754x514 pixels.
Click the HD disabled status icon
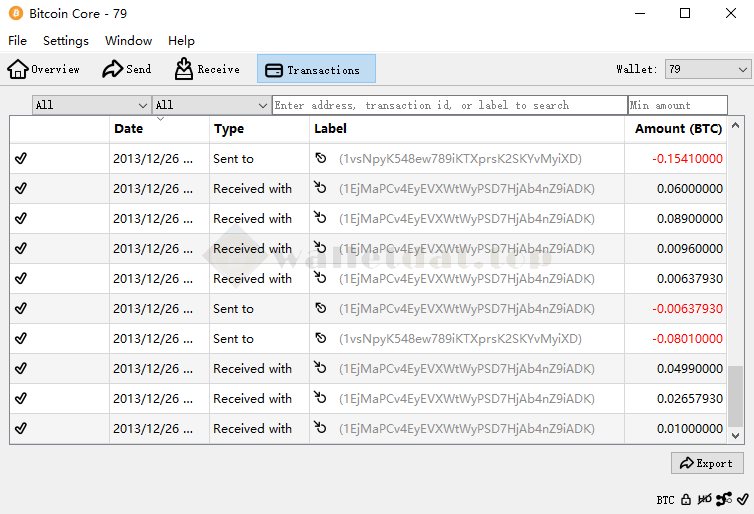pos(705,499)
